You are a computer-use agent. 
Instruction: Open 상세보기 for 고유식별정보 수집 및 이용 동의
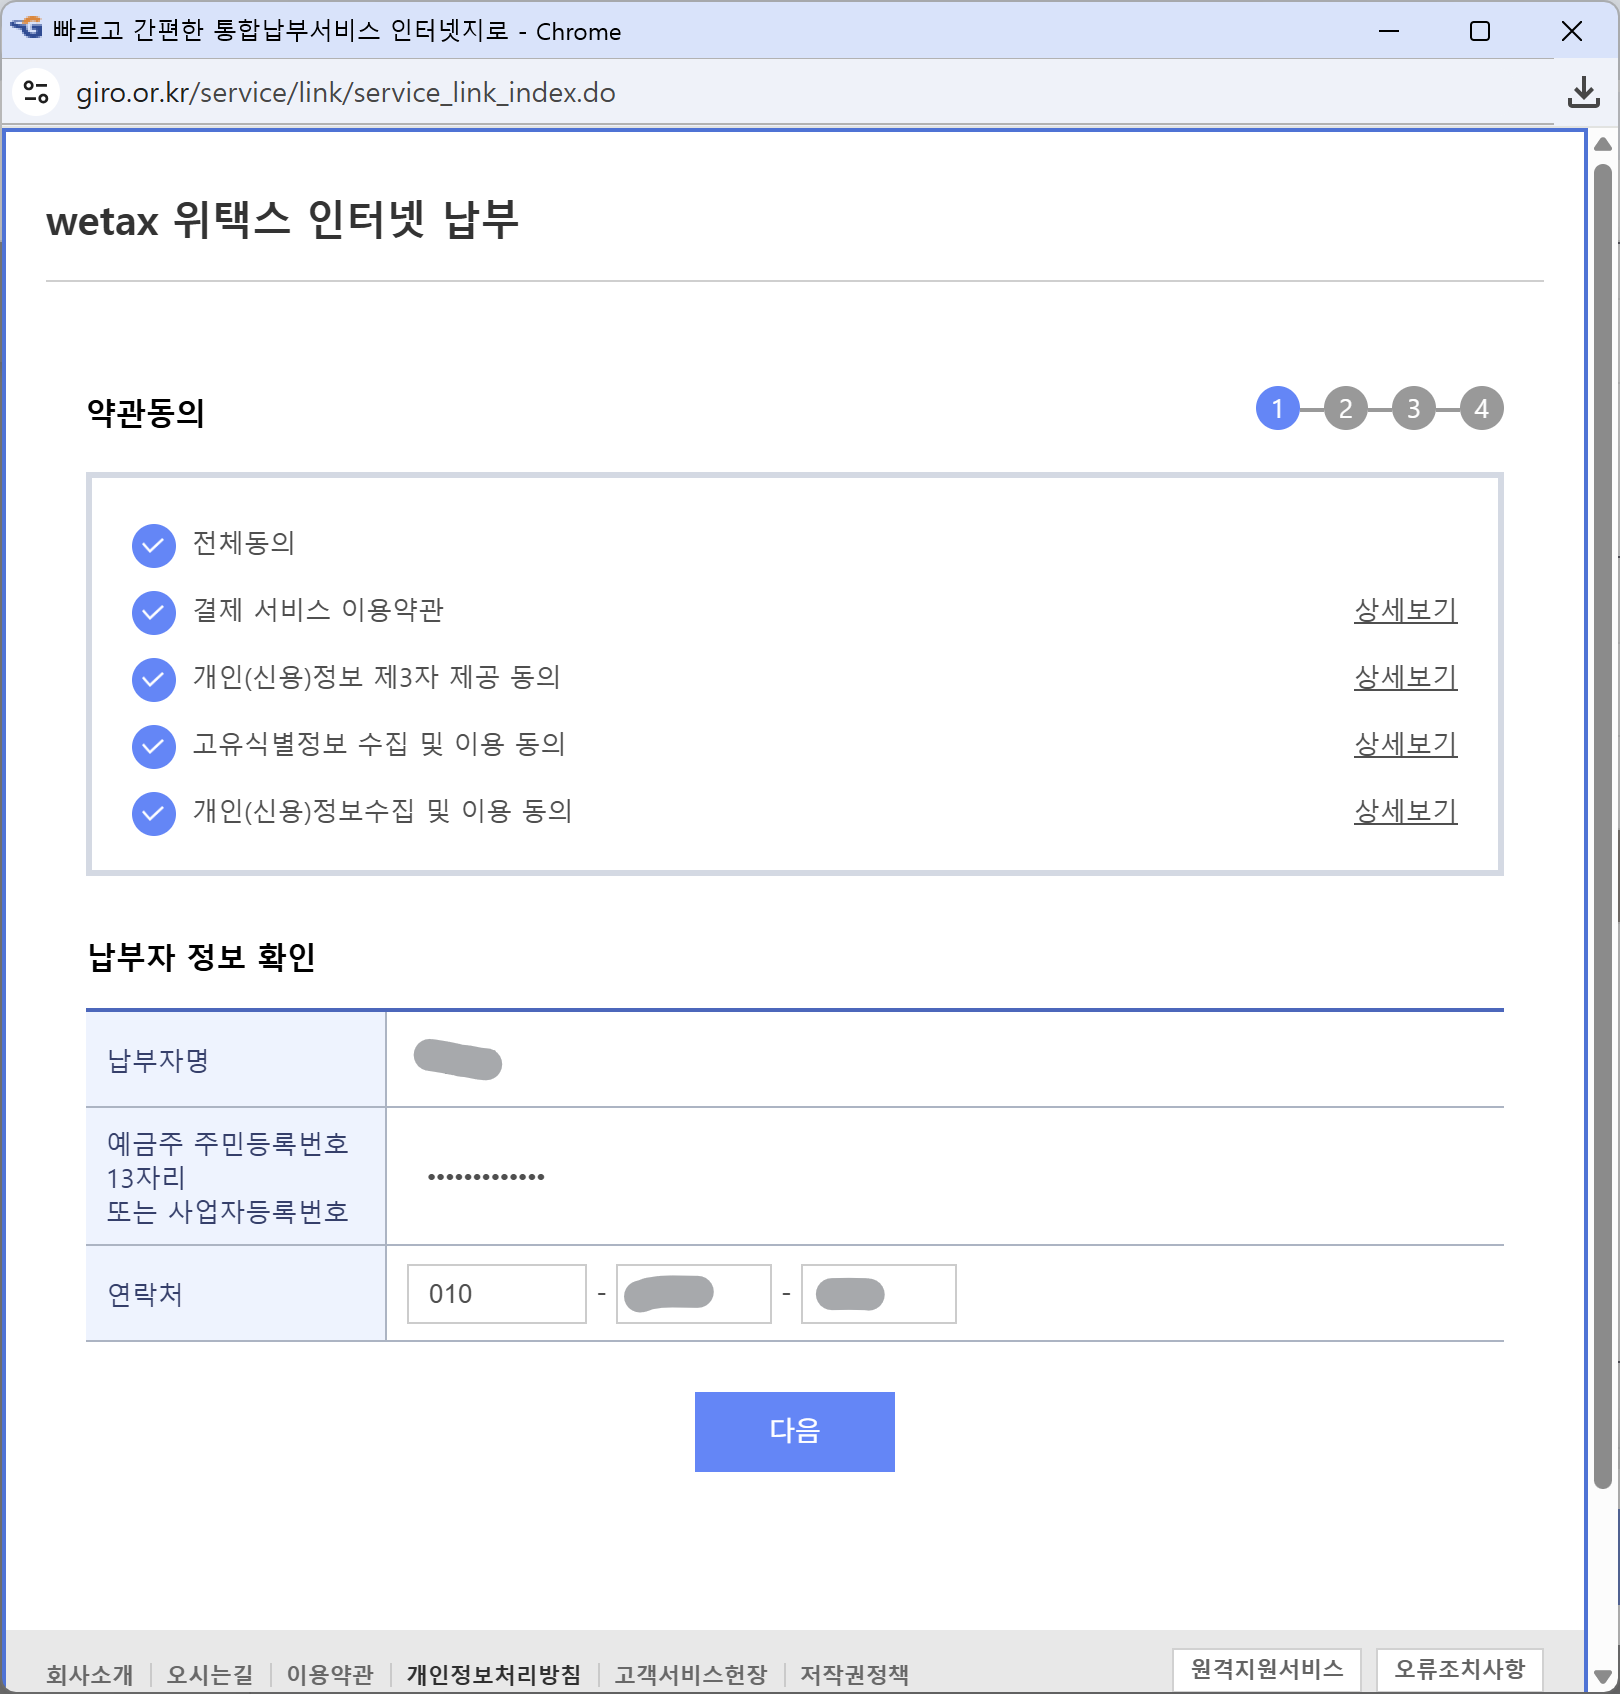[1405, 744]
